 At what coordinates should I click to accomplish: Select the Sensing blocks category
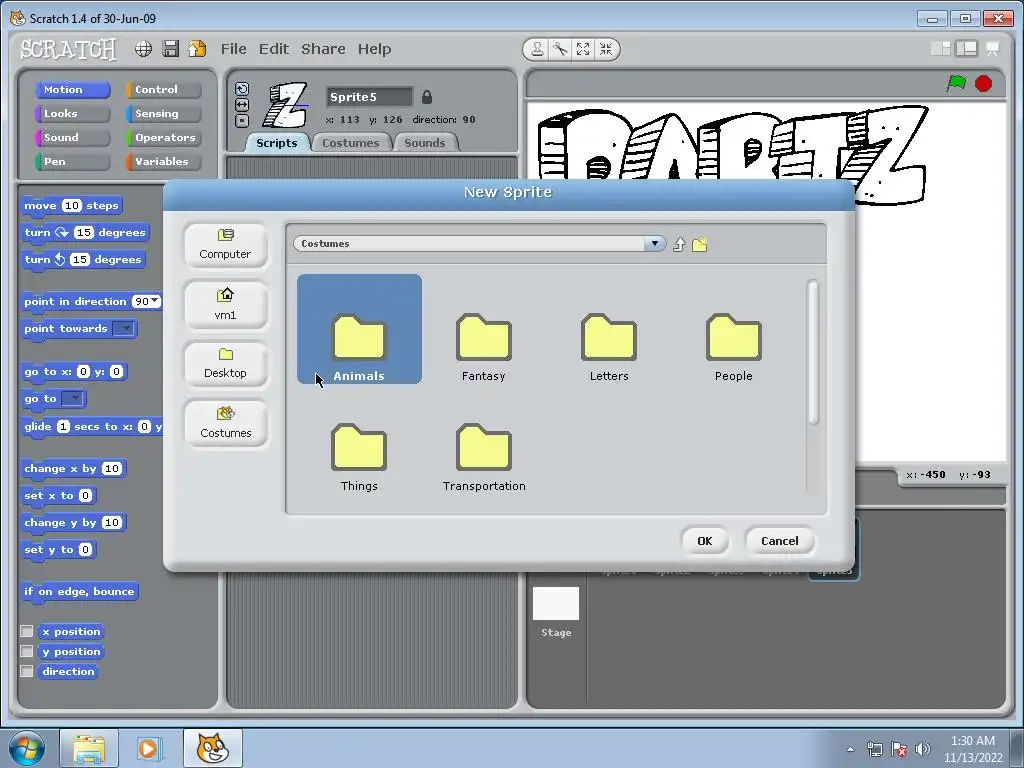(164, 114)
